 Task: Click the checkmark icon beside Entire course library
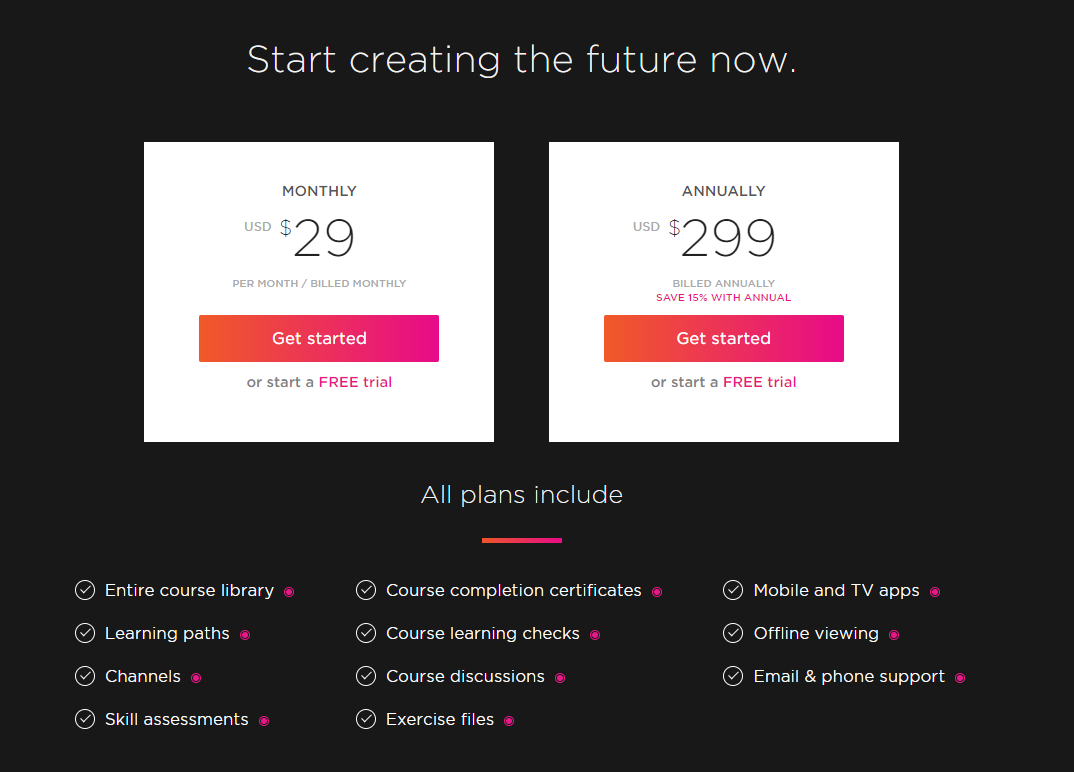pos(85,590)
